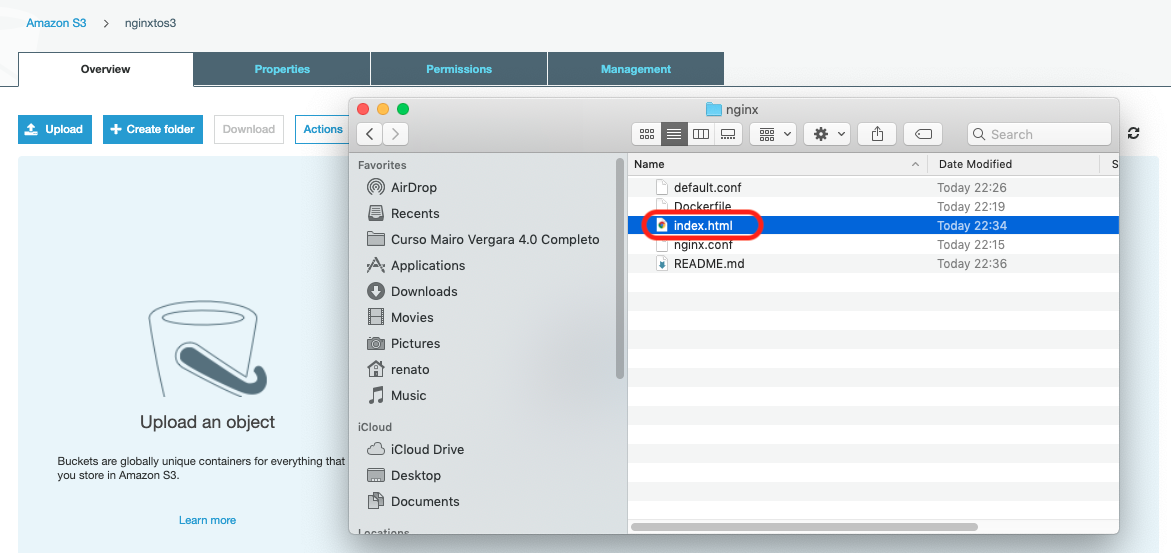Open the group-by arrangement dropdown
Screen dimensions: 1171x553
click(773, 134)
